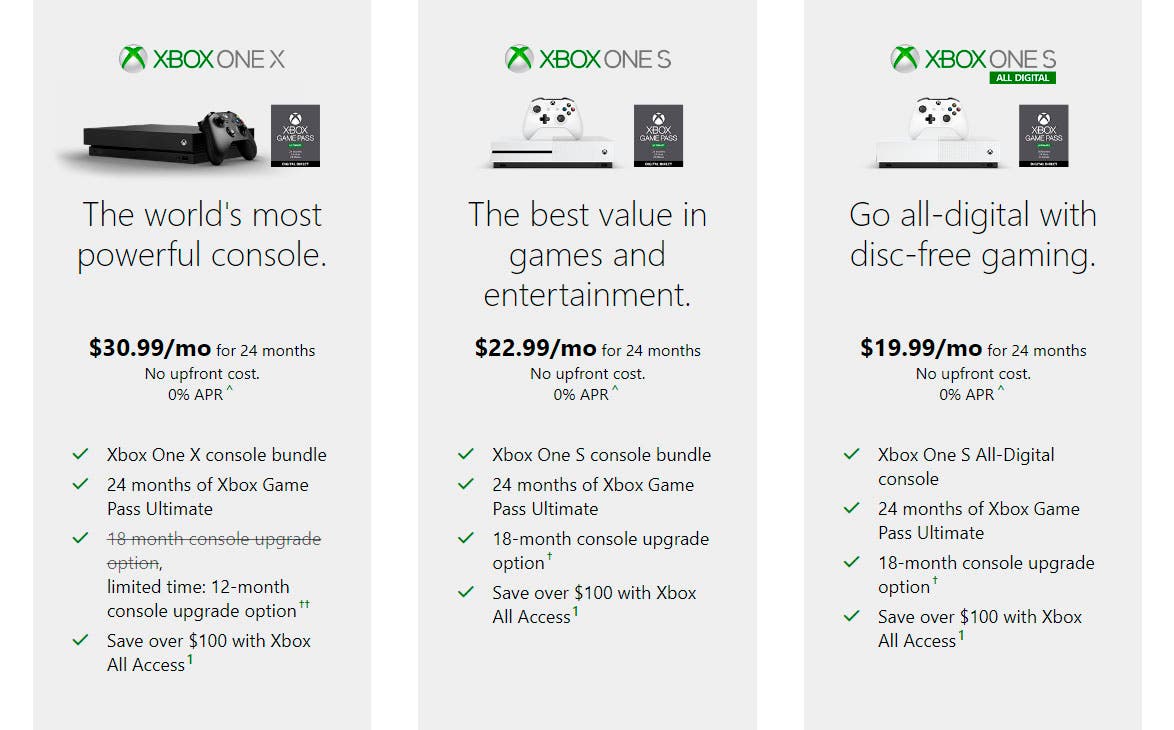Click checkmark beside Xbox One S All-Digital console
Screen dimensions: 1174x730
[851, 454]
